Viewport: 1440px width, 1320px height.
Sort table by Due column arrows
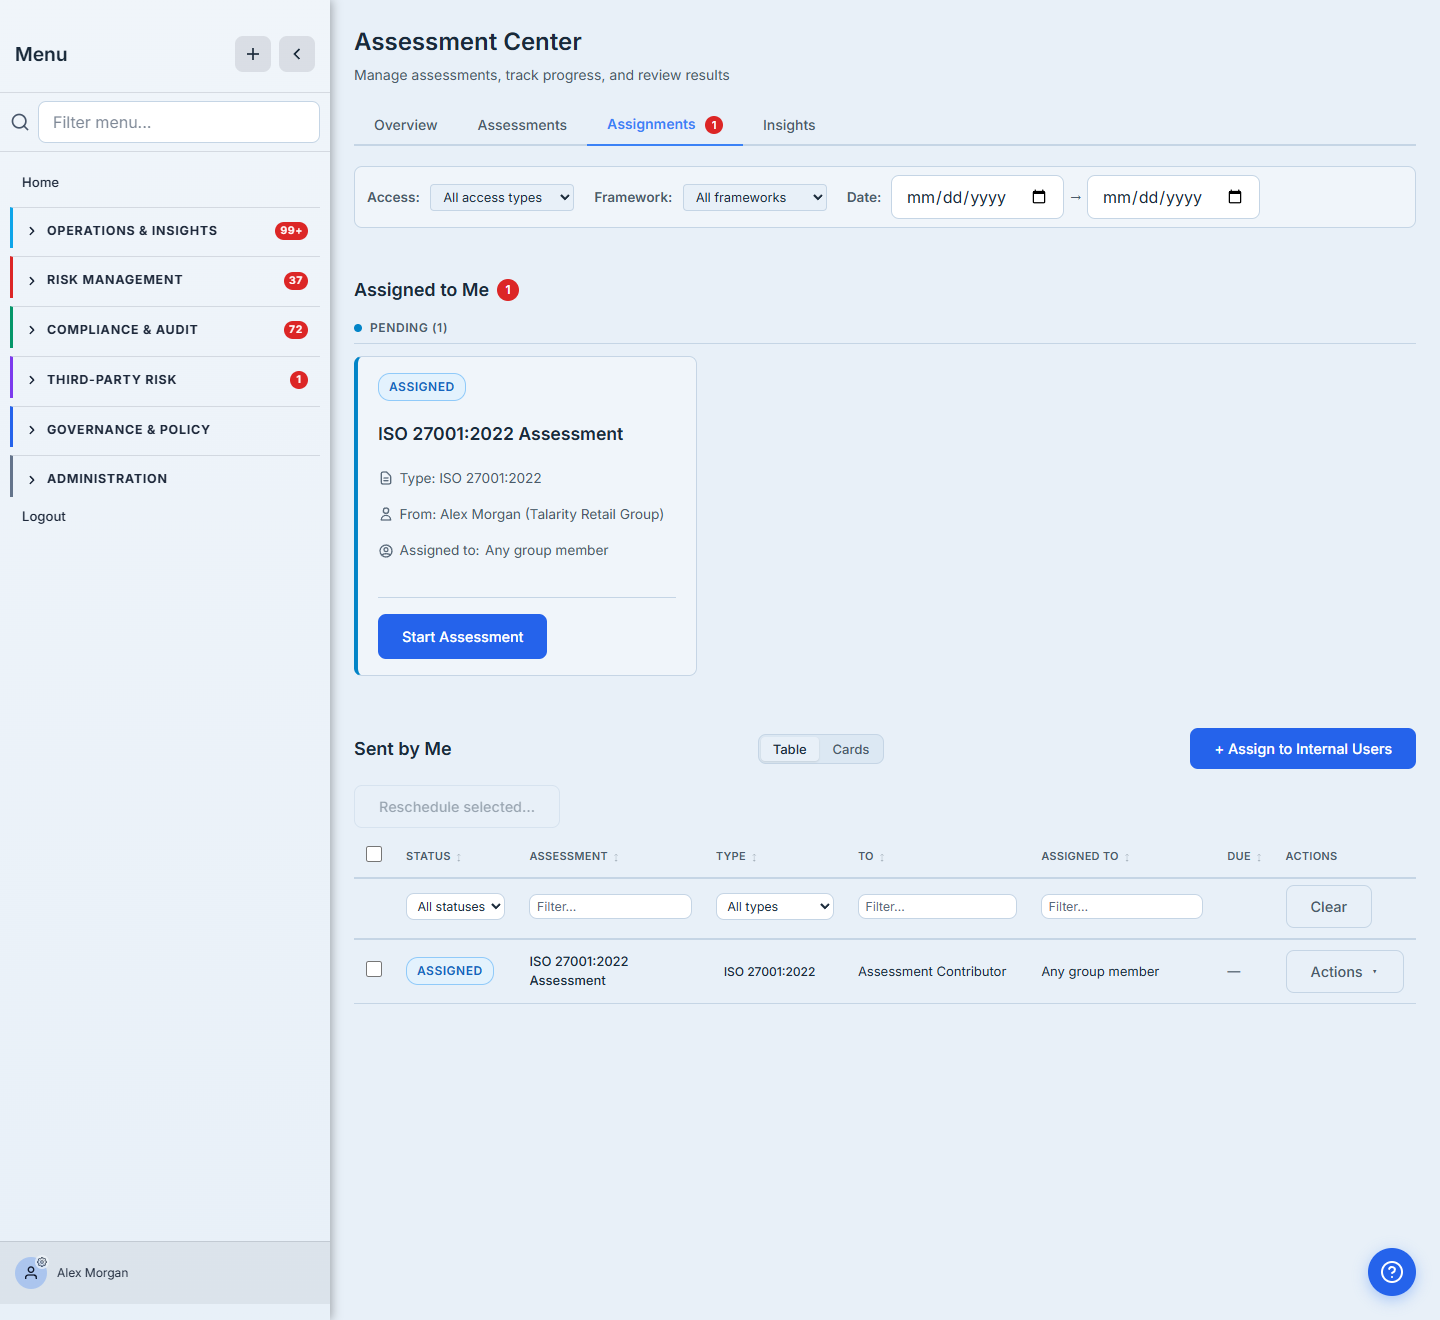pos(1259,857)
